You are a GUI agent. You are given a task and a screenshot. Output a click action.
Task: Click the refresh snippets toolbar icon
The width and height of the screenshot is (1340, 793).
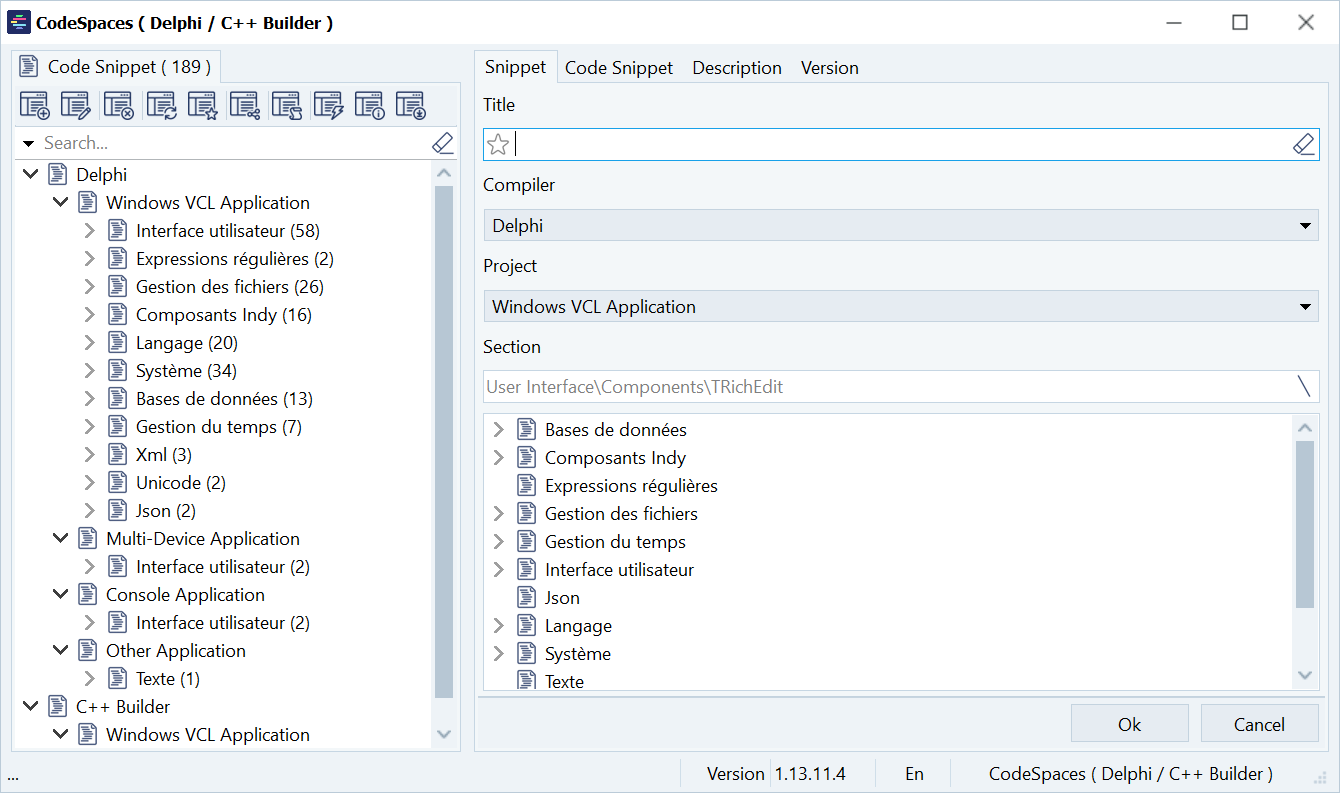pyautogui.click(x=161, y=105)
